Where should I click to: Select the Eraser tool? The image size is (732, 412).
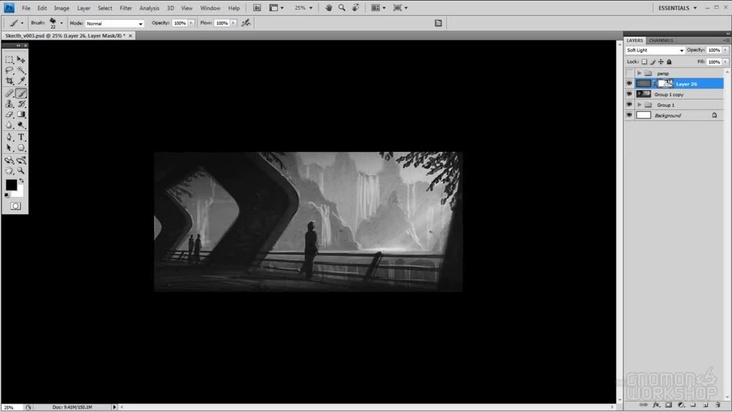click(x=9, y=115)
